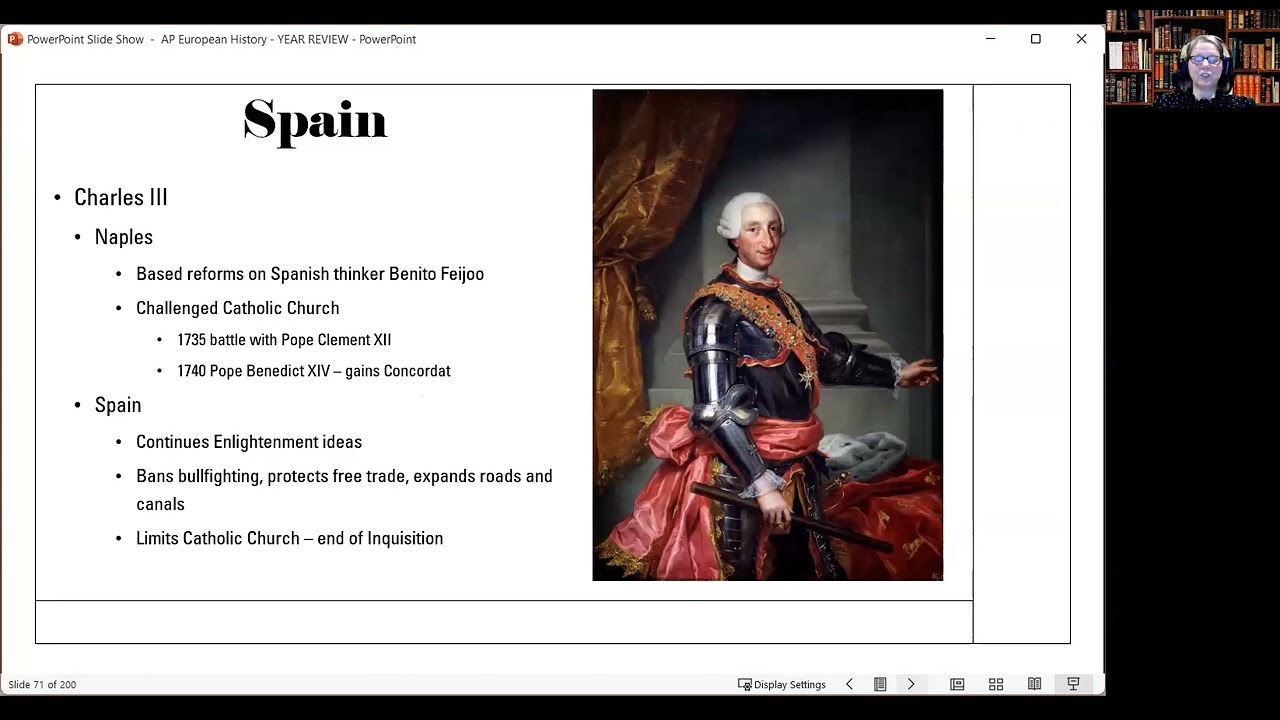Click the 'Slide 71 of 200' indicator
This screenshot has height=720, width=1280.
point(42,684)
